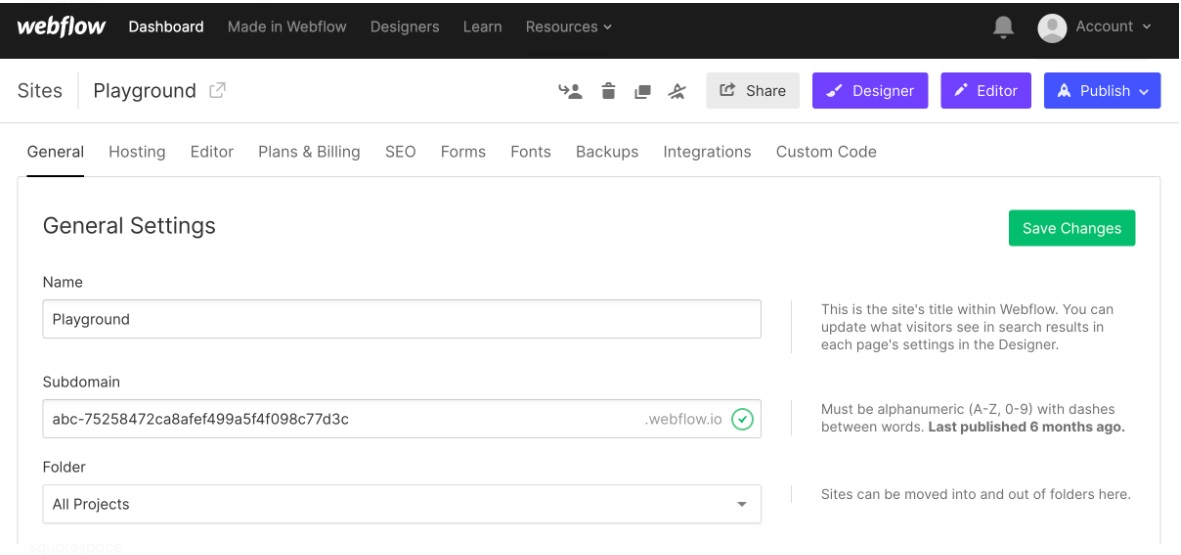The width and height of the screenshot is (1181, 555).
Task: Open the Resources dropdown
Action: (568, 27)
